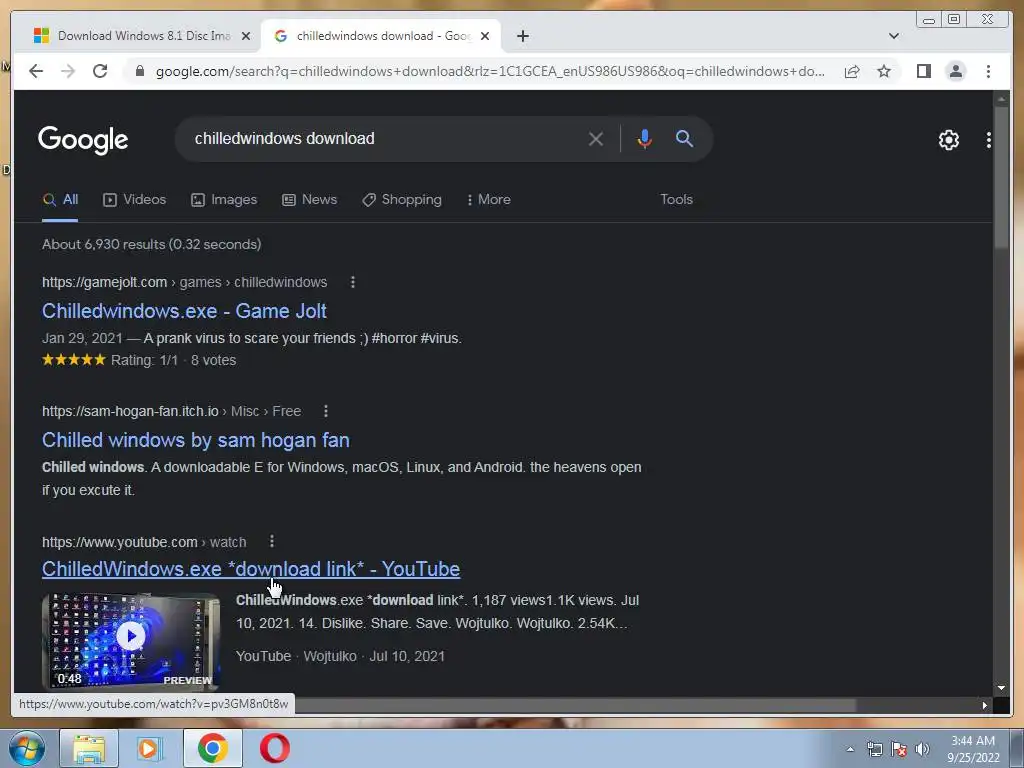This screenshot has height=768, width=1024.
Task: Open the taskbar clock and date
Action: pos(973,749)
